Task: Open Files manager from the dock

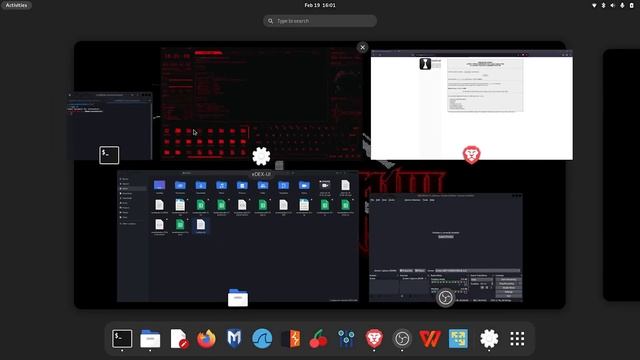Action: click(150, 339)
